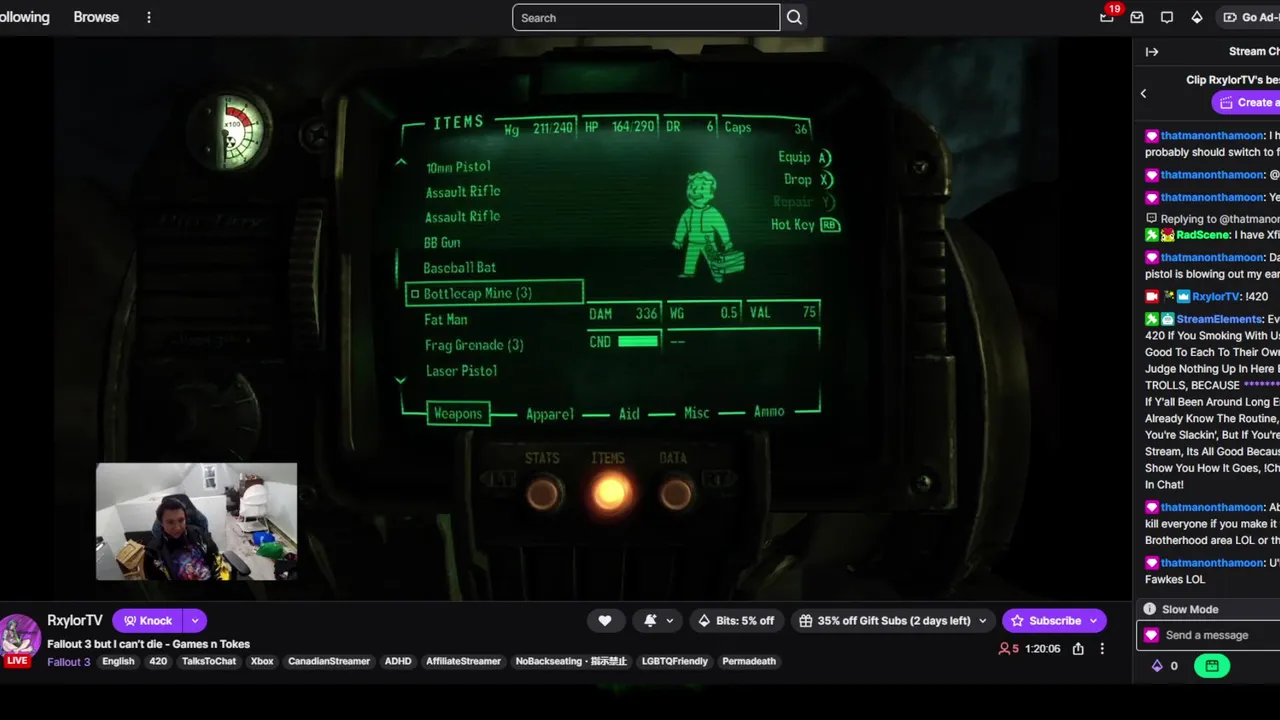Click the Go Ad-Free button
Viewport: 1280px width, 720px height.
point(1250,17)
